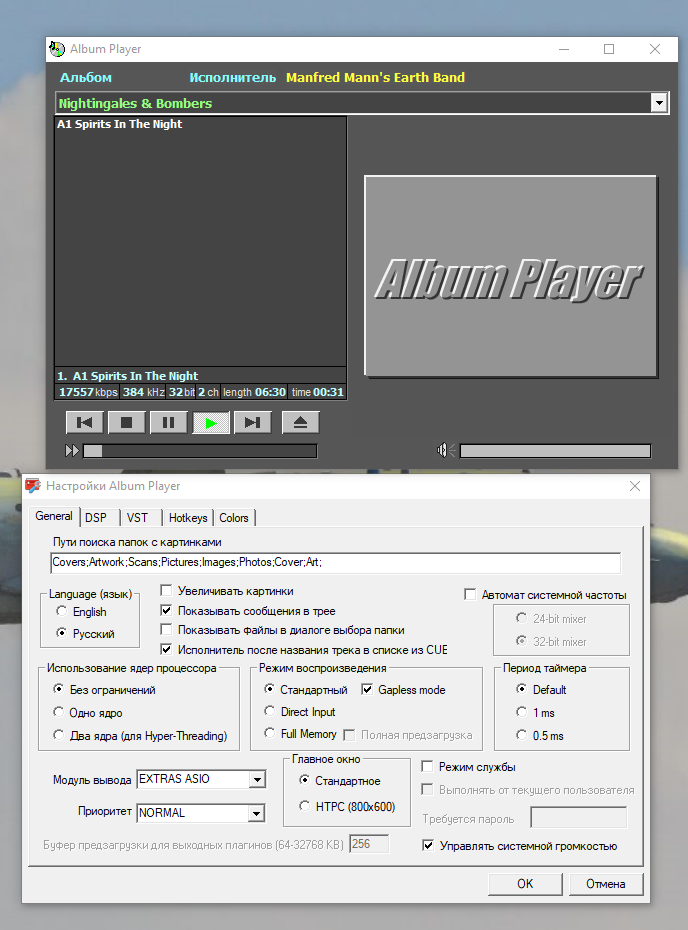This screenshot has height=930, width=688.
Task: Click the cover folder search paths field
Action: click(336, 562)
